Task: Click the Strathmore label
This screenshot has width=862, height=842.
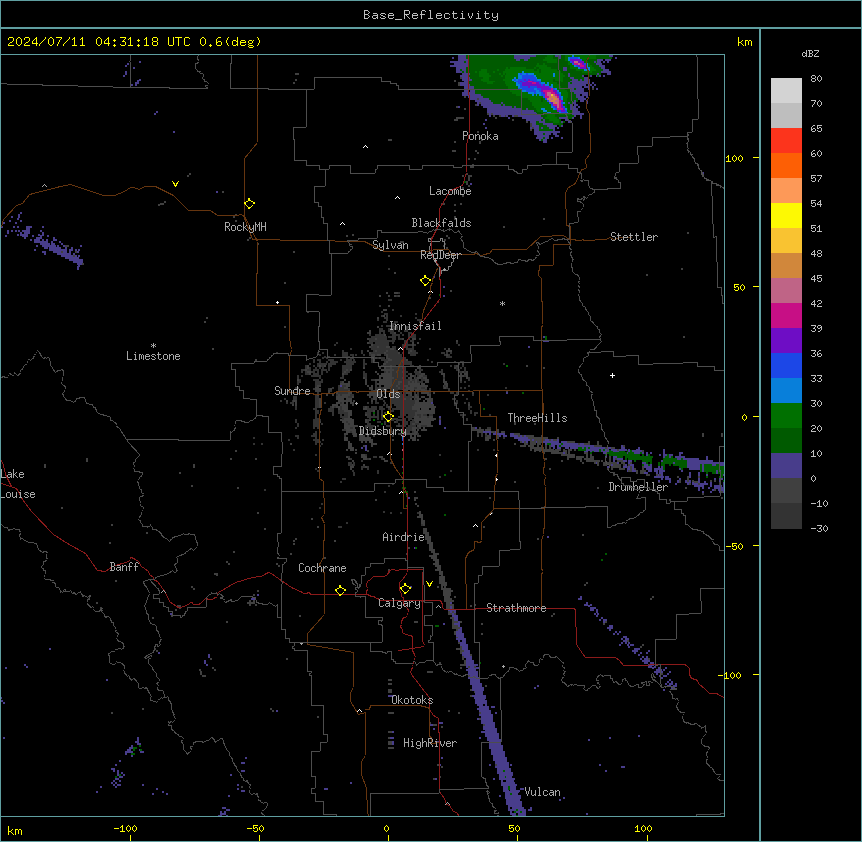Action: (516, 608)
